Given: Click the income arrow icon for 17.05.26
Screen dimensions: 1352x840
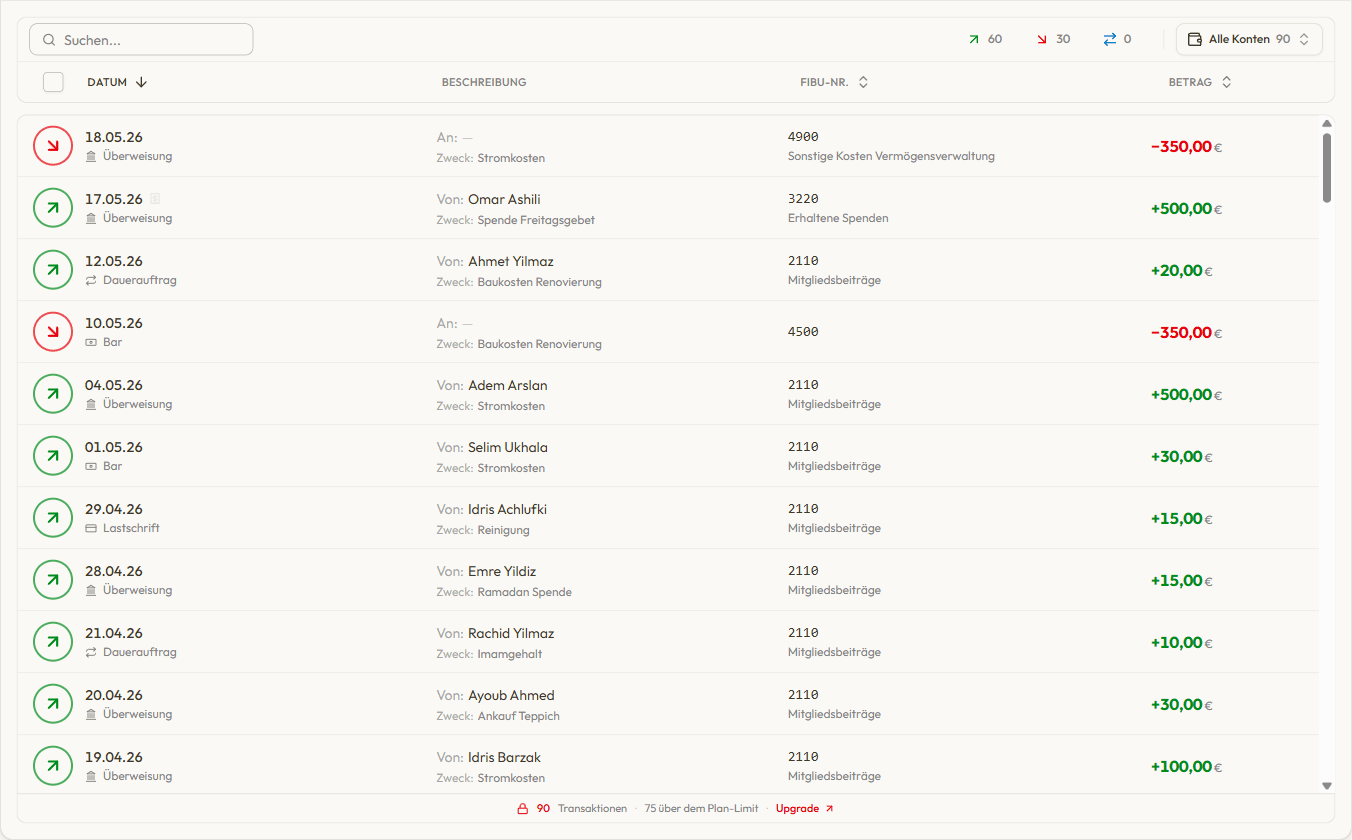Looking at the screenshot, I should [53, 208].
